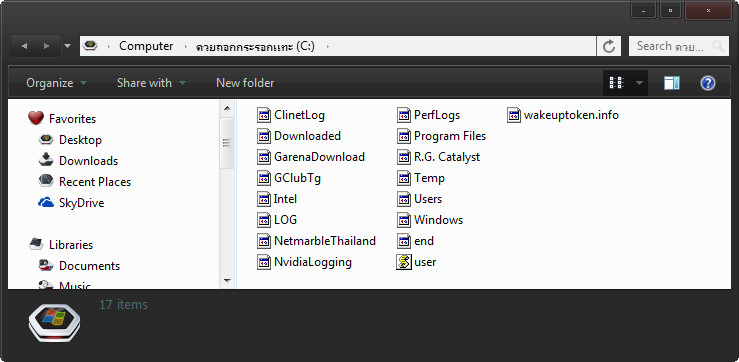Click the search magnifier icon
Screen dimensions: 739x362
point(718,46)
